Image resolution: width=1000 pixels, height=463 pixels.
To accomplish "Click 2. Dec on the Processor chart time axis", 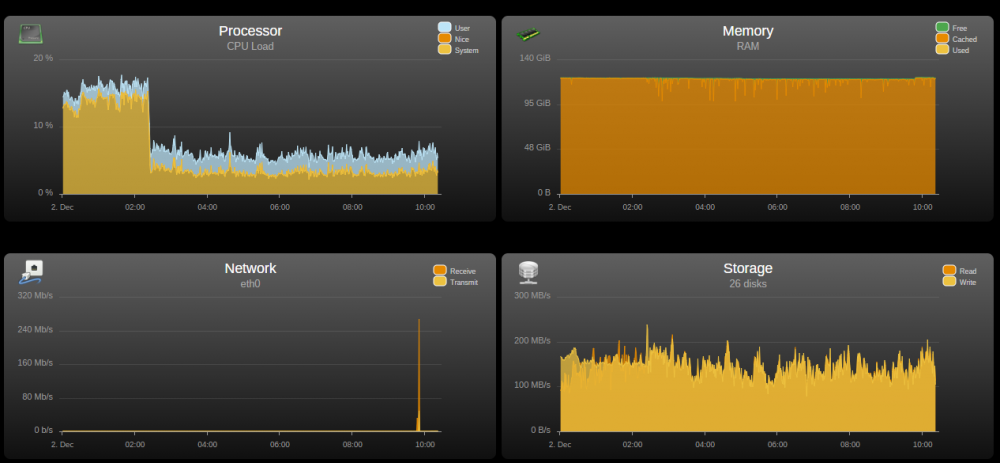I will click(62, 207).
